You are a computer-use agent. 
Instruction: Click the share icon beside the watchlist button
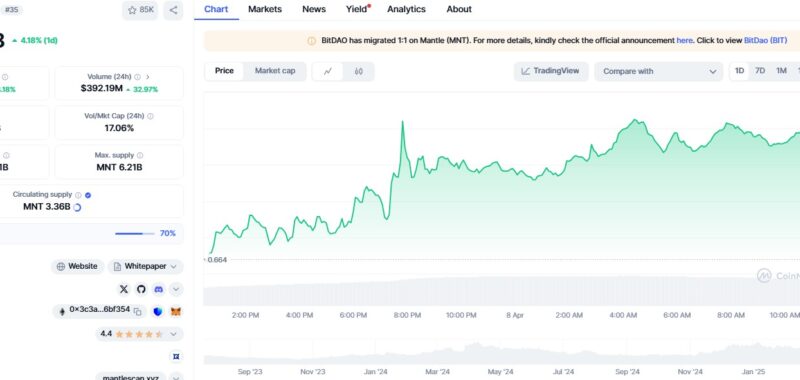[x=173, y=10]
